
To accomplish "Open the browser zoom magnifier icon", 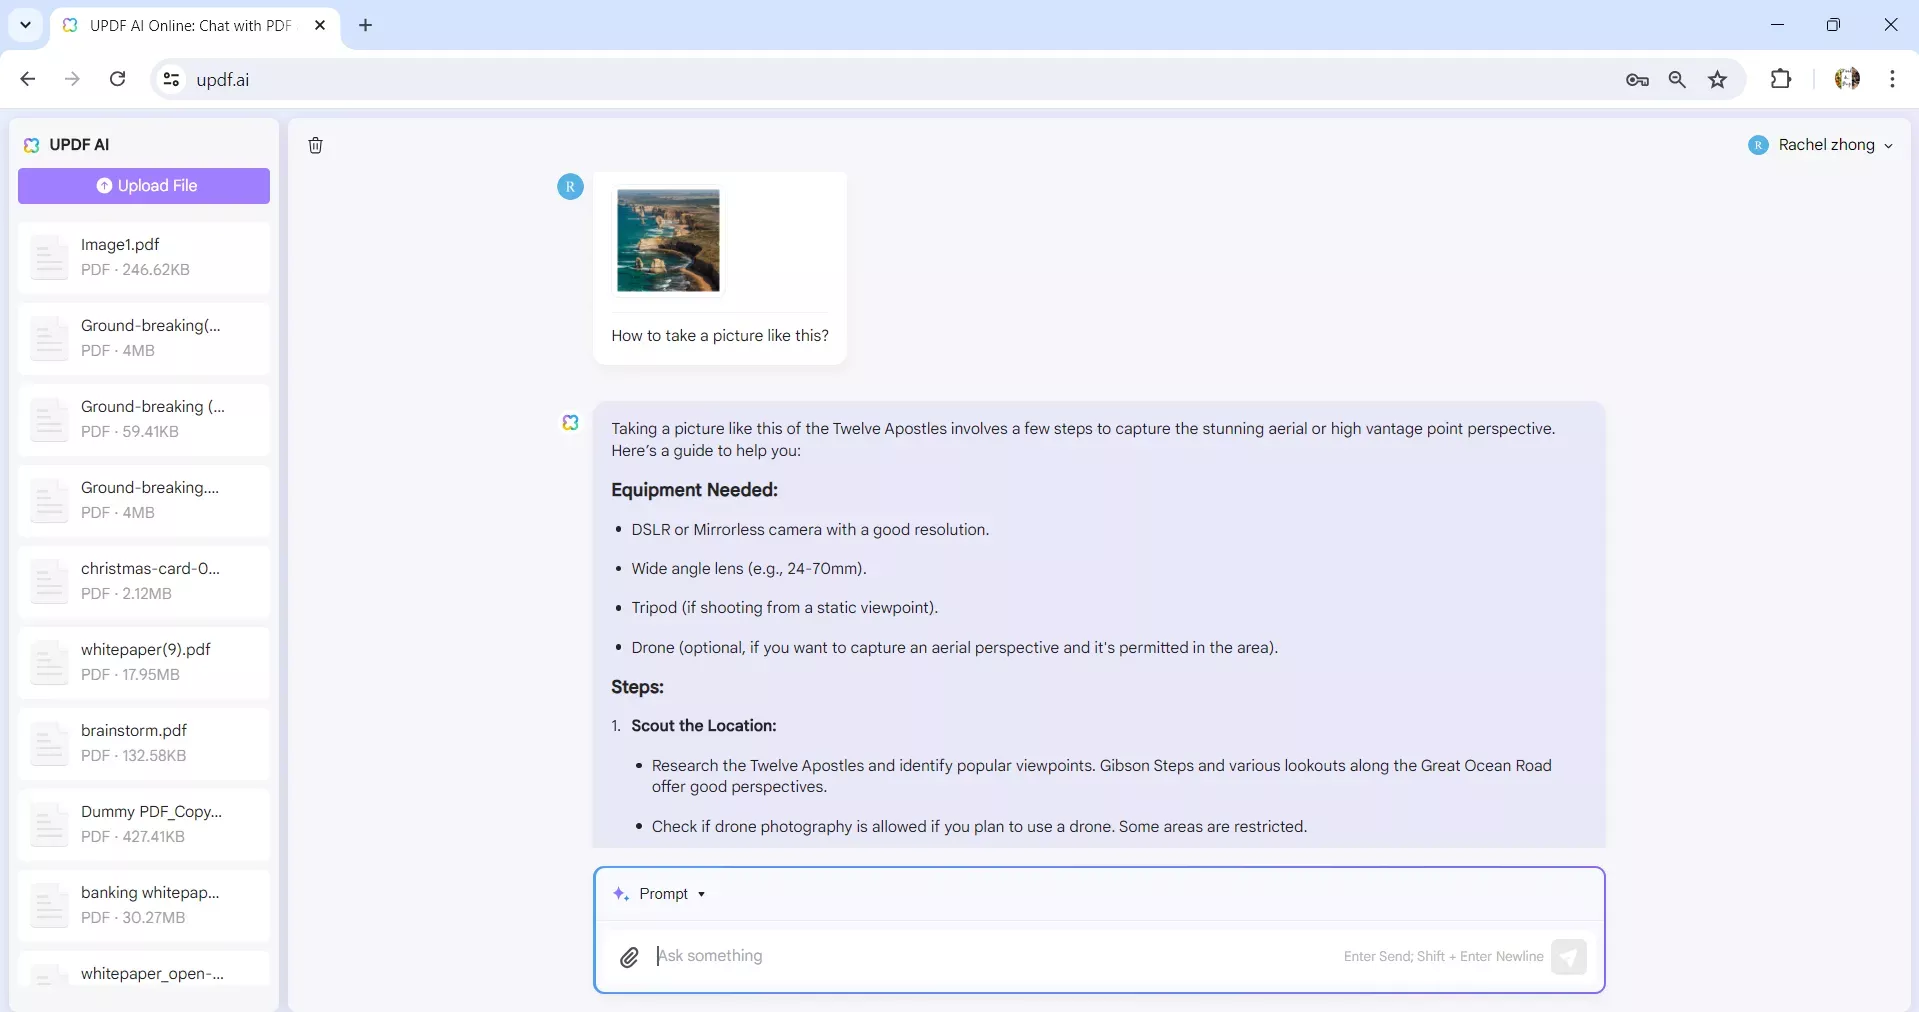I will point(1677,80).
